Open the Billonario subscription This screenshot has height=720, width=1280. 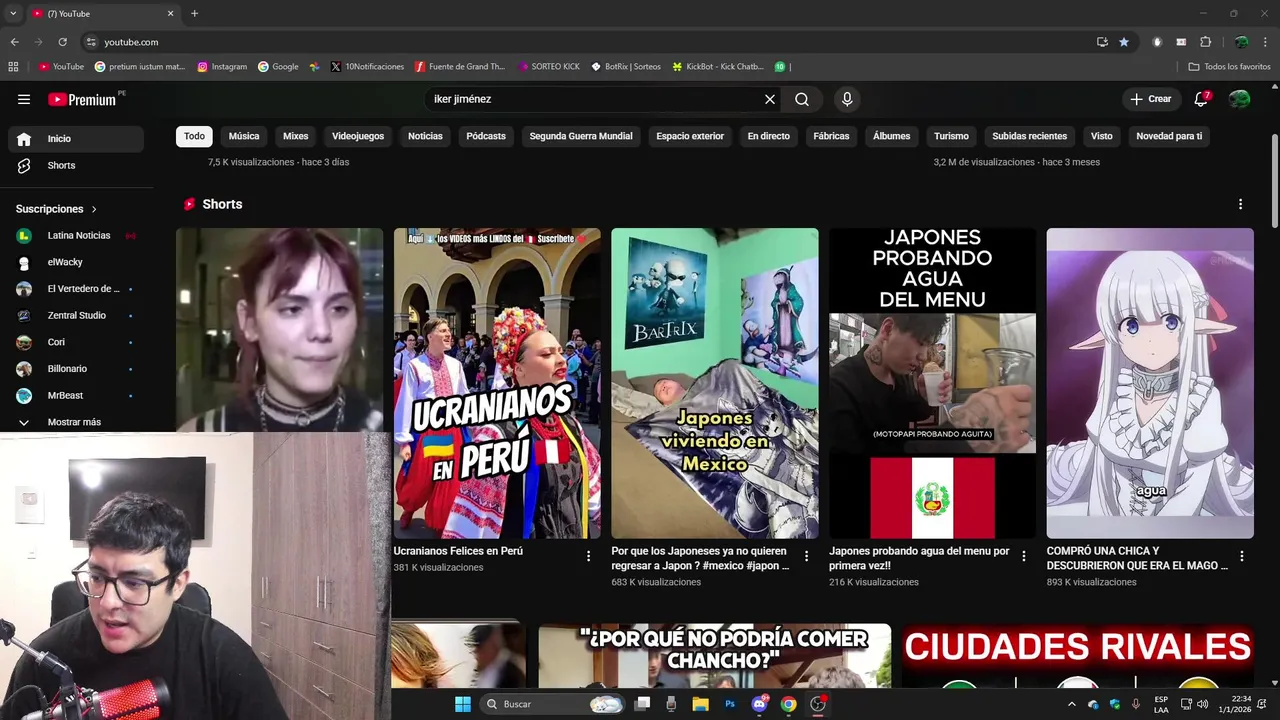point(76,369)
